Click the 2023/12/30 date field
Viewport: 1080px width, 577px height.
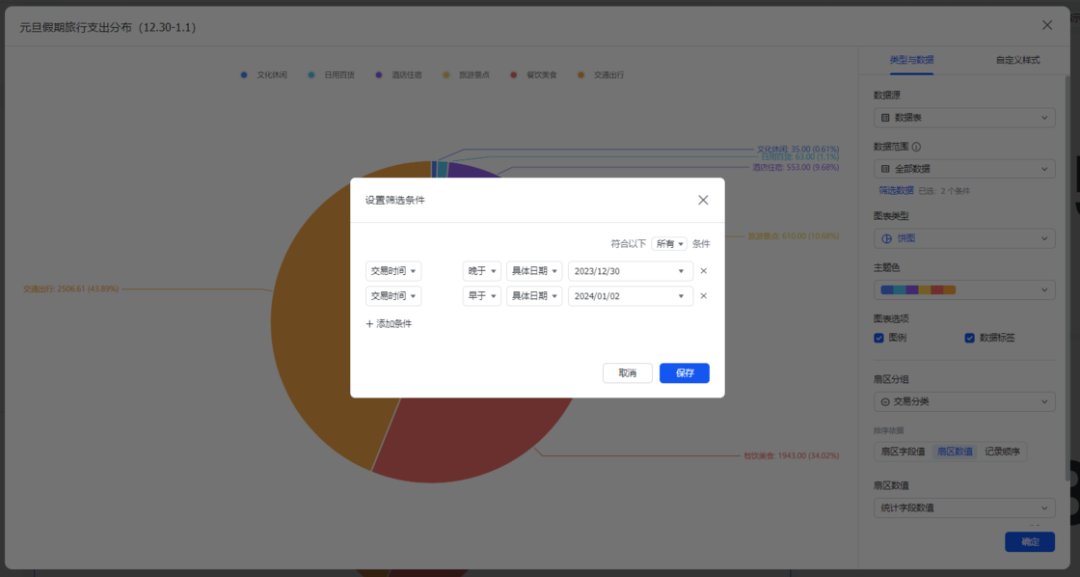point(630,271)
